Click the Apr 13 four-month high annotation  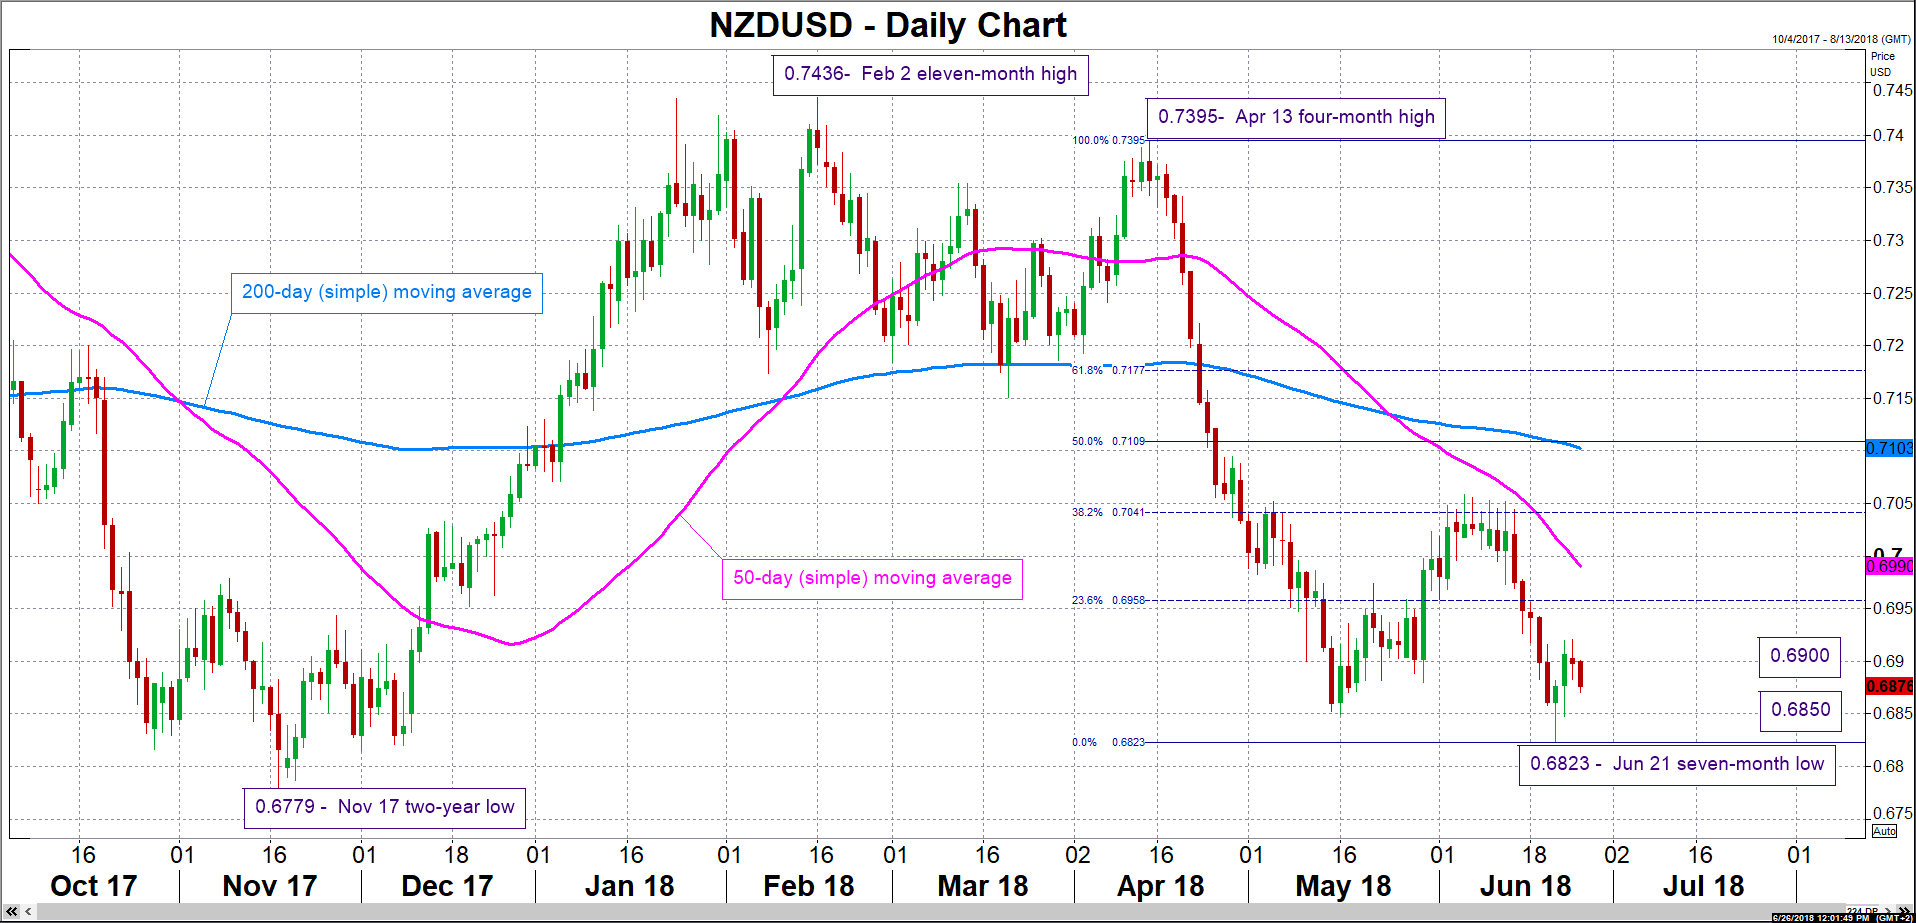[x=1295, y=117]
